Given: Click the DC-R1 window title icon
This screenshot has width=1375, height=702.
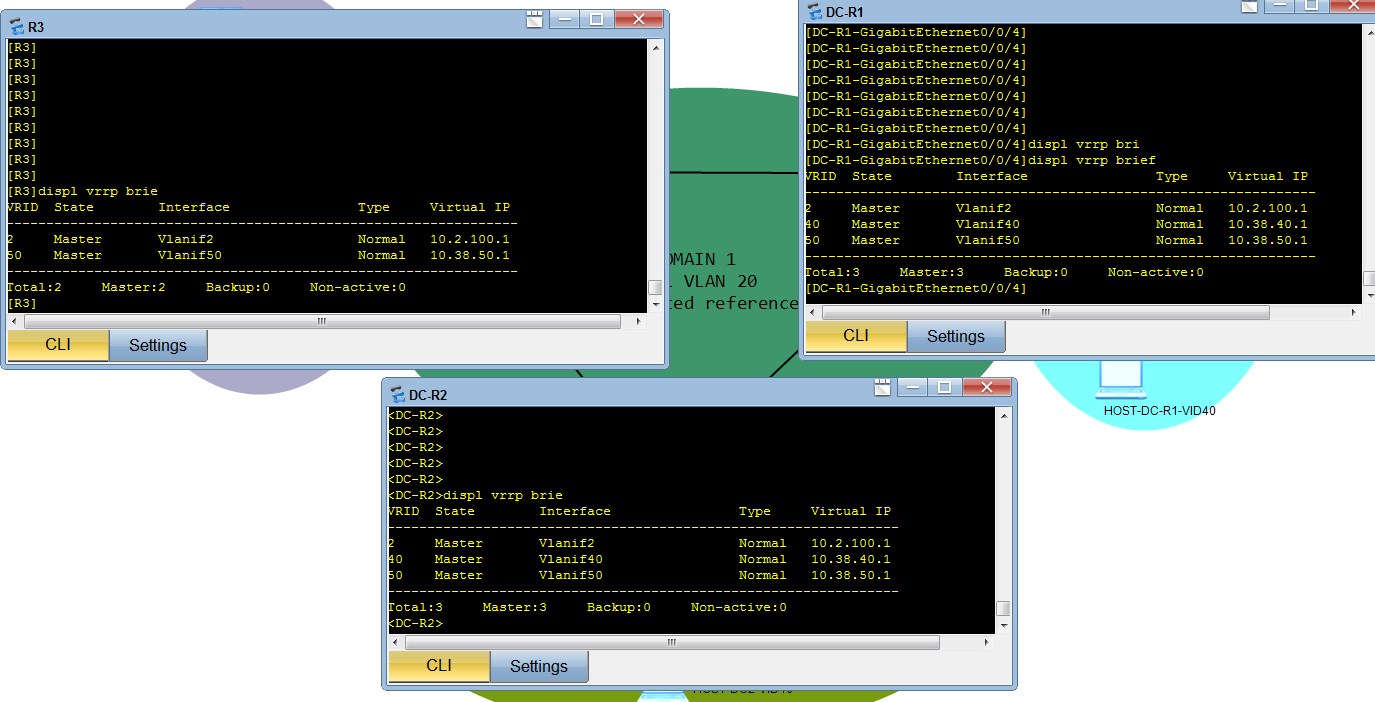Looking at the screenshot, I should 815,12.
